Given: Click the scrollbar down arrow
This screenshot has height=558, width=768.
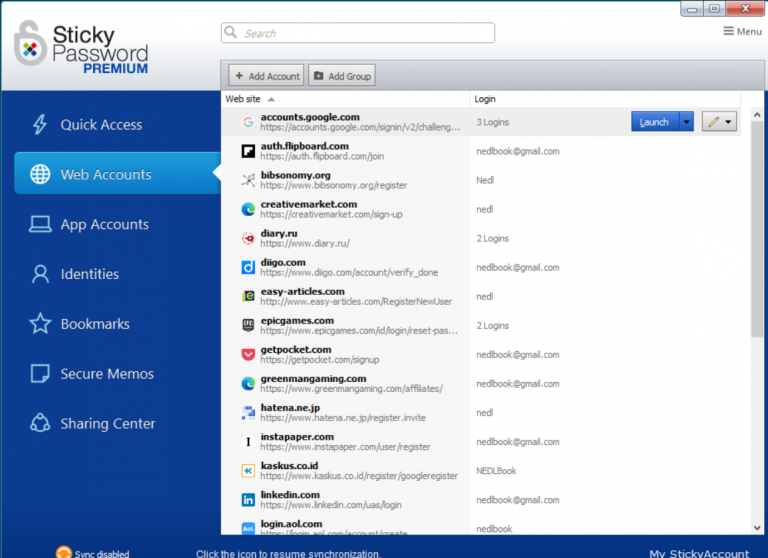Looking at the screenshot, I should 757,528.
